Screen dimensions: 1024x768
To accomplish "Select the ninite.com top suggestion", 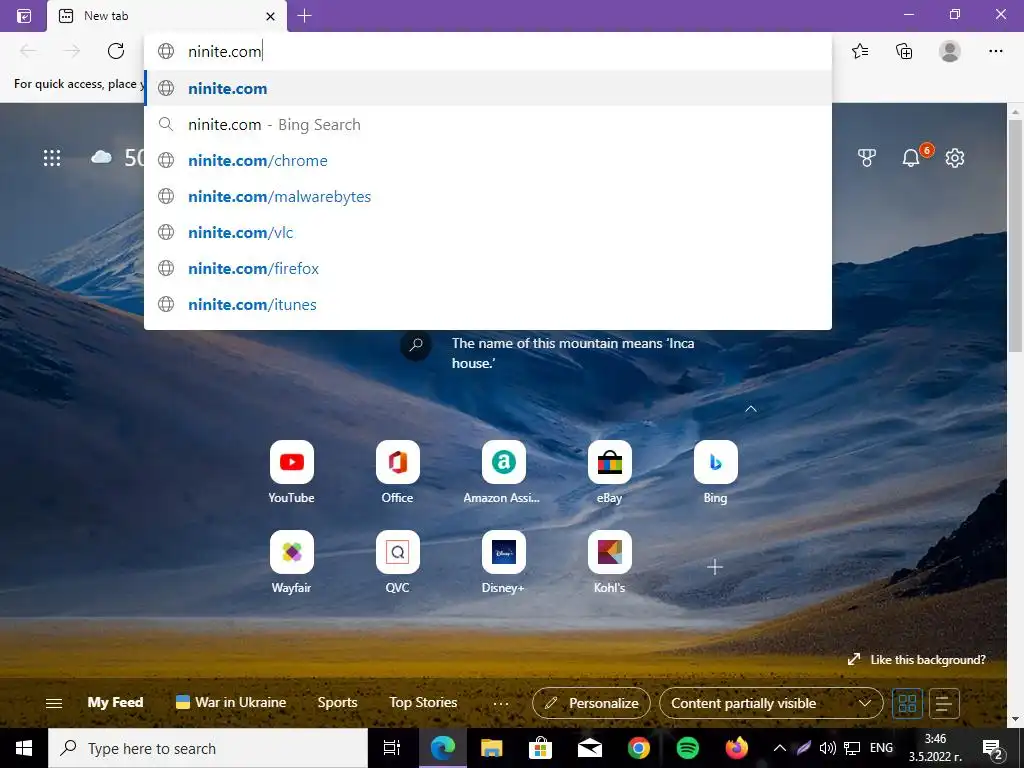I will tap(488, 88).
